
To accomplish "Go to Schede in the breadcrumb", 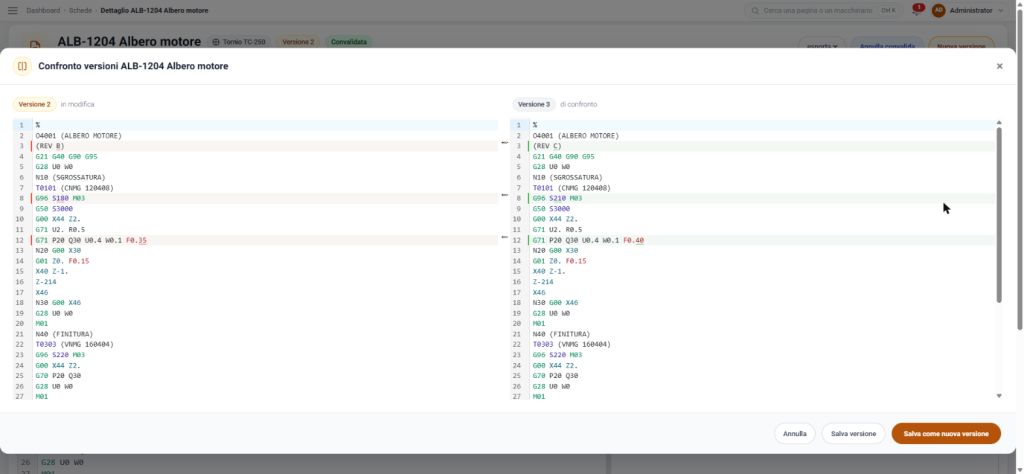I will tap(80, 10).
